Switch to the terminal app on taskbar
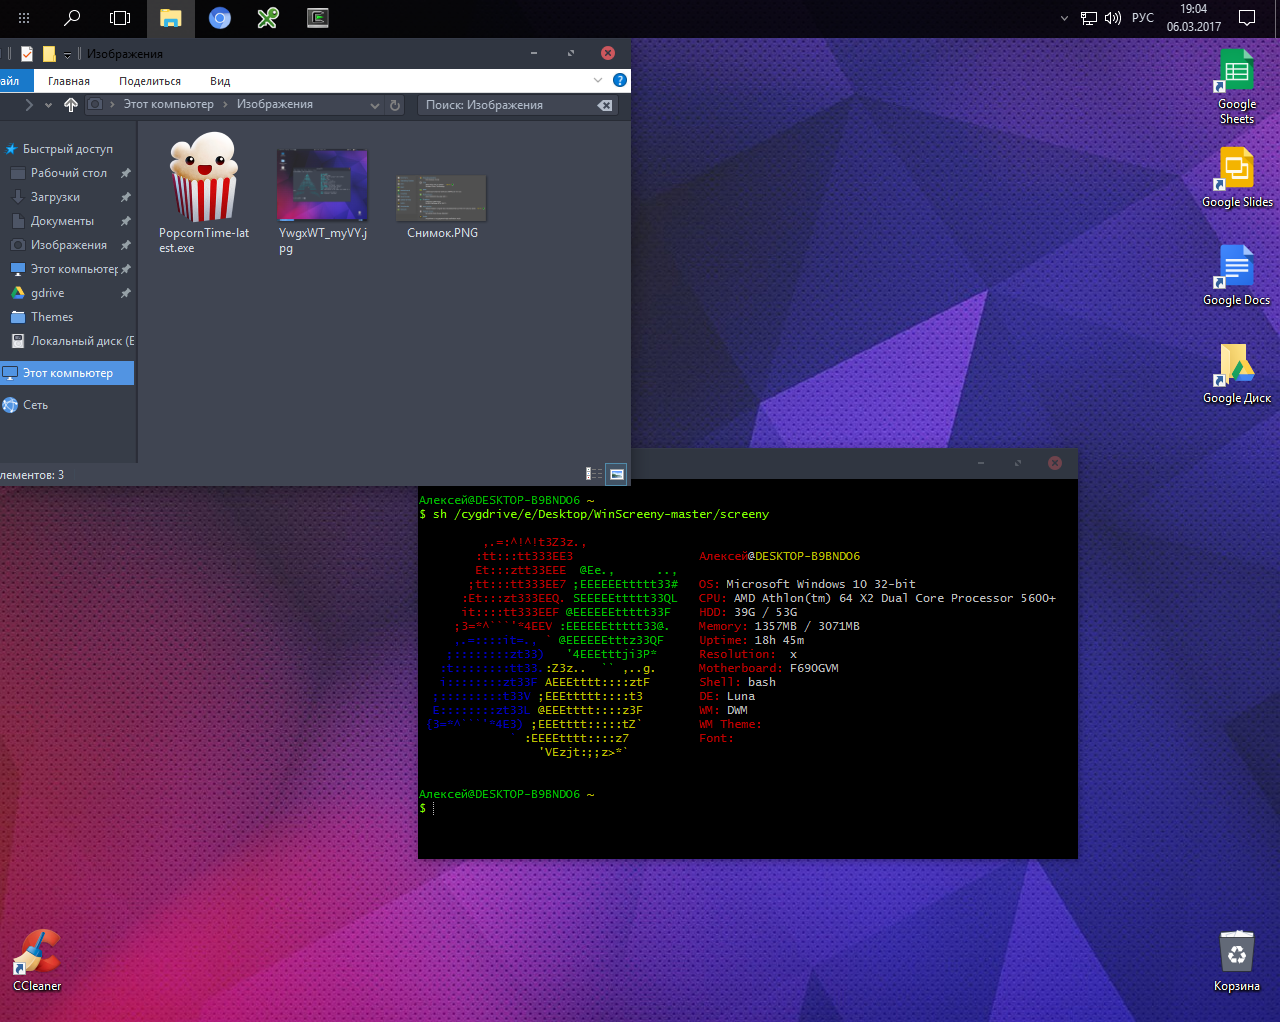 318,18
